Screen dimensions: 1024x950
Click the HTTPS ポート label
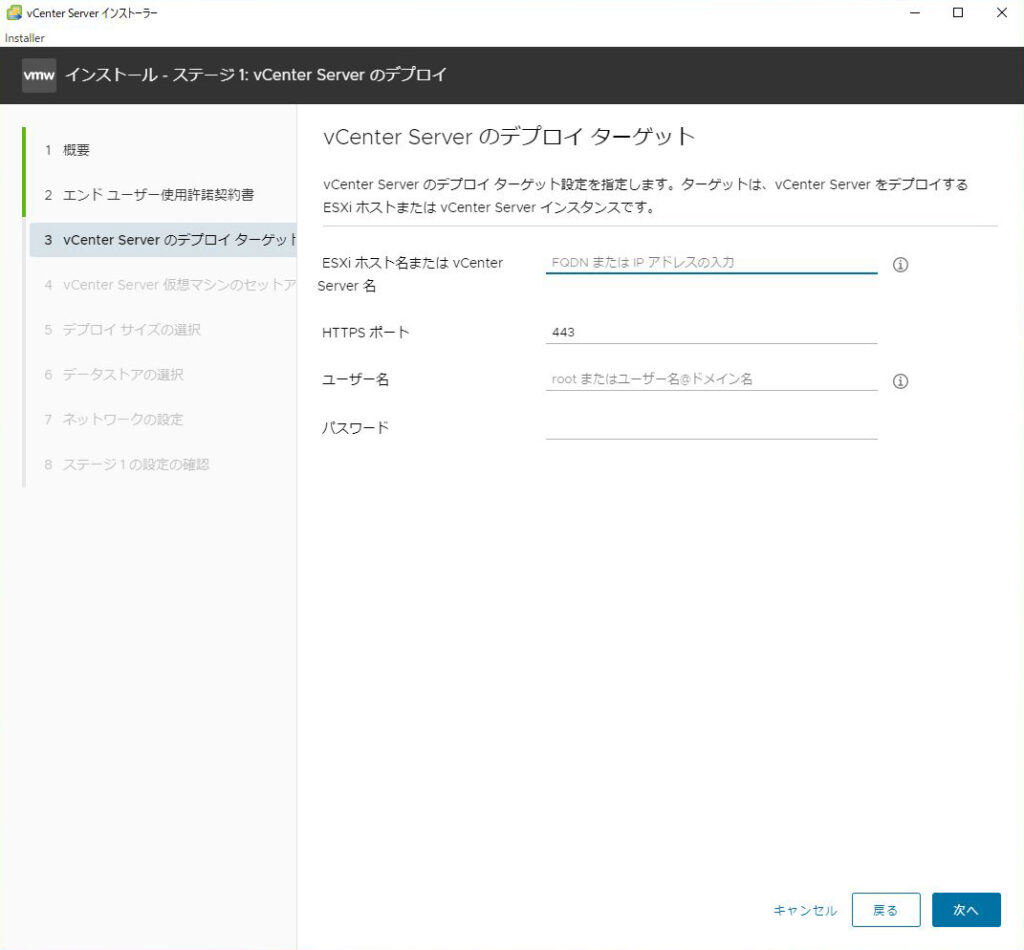[x=365, y=332]
